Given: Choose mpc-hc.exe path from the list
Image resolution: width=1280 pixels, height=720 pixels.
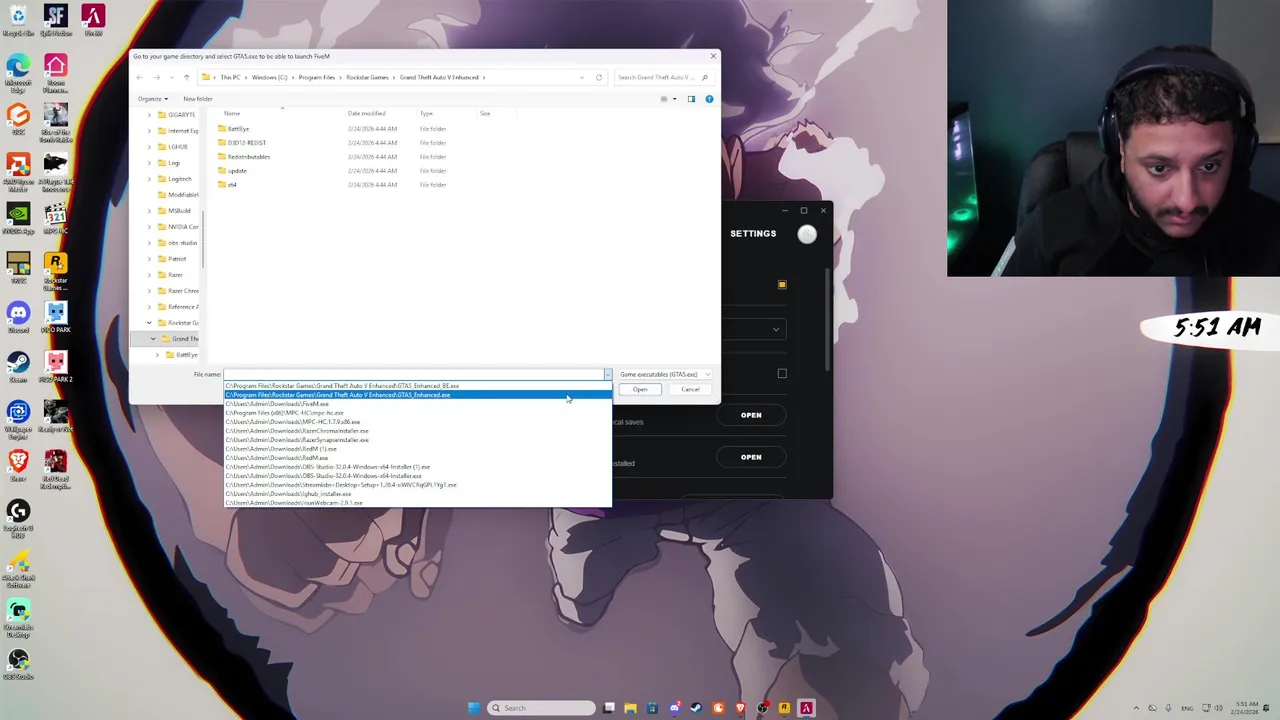Looking at the screenshot, I should click(x=418, y=413).
